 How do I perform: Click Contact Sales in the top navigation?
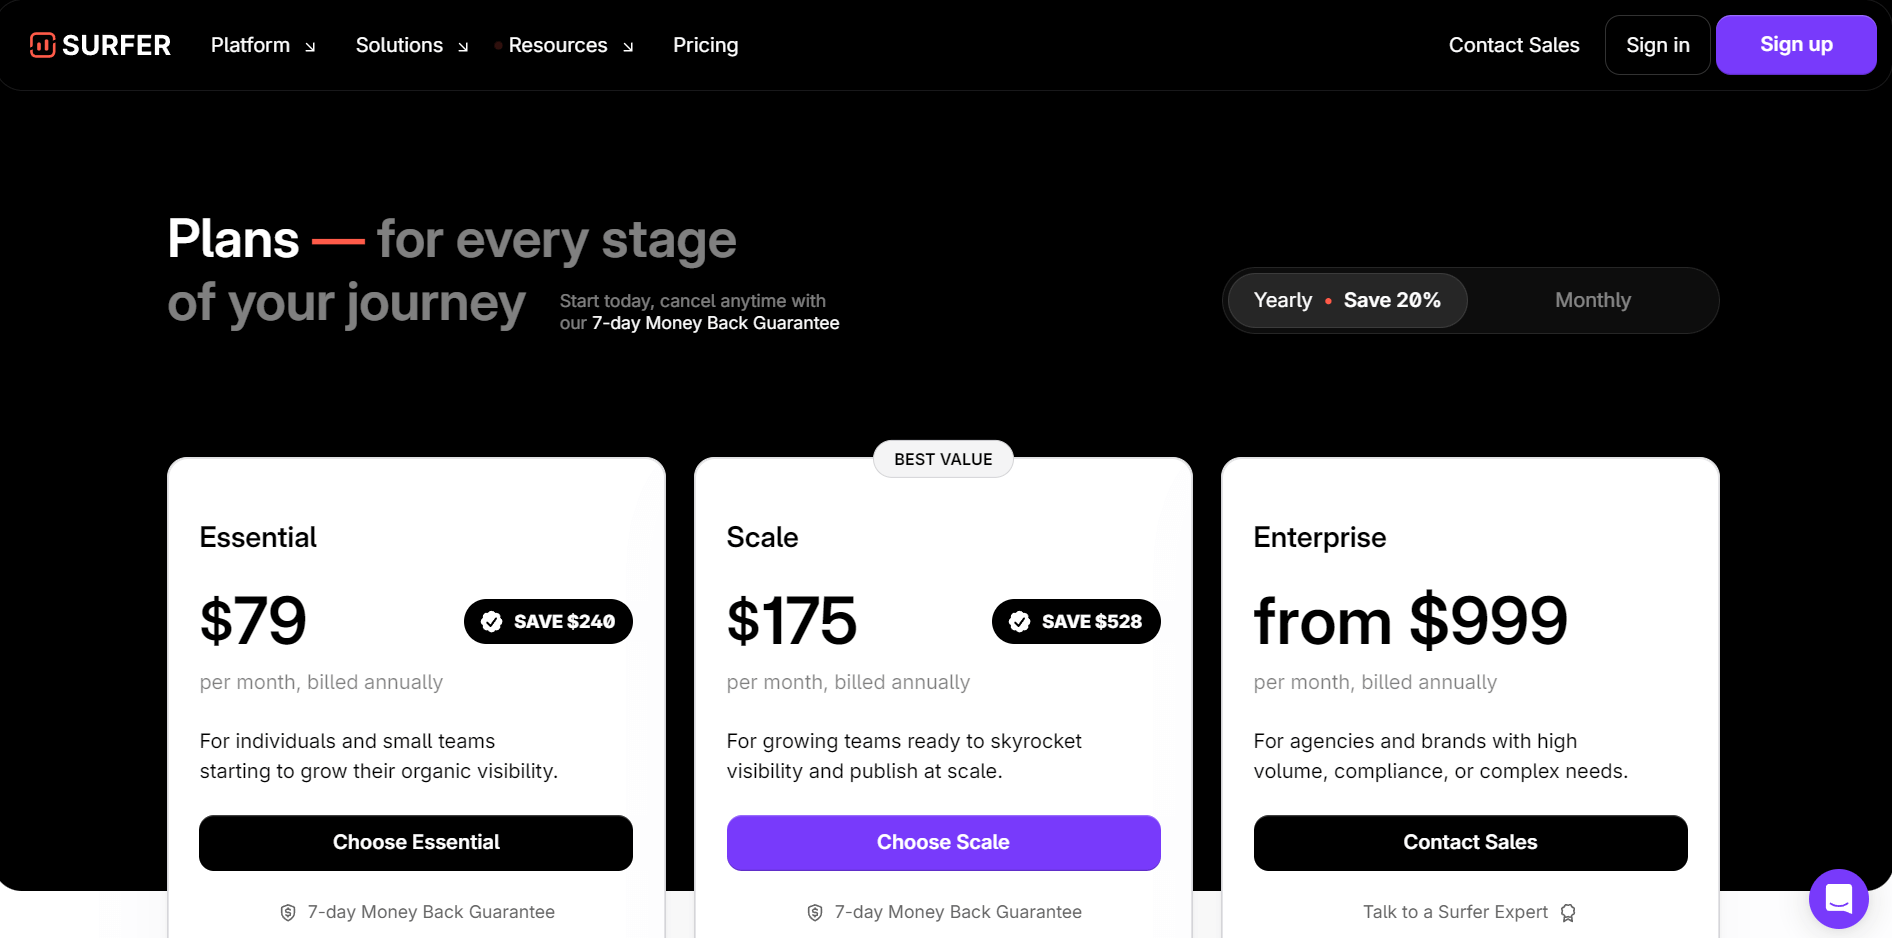1513,45
